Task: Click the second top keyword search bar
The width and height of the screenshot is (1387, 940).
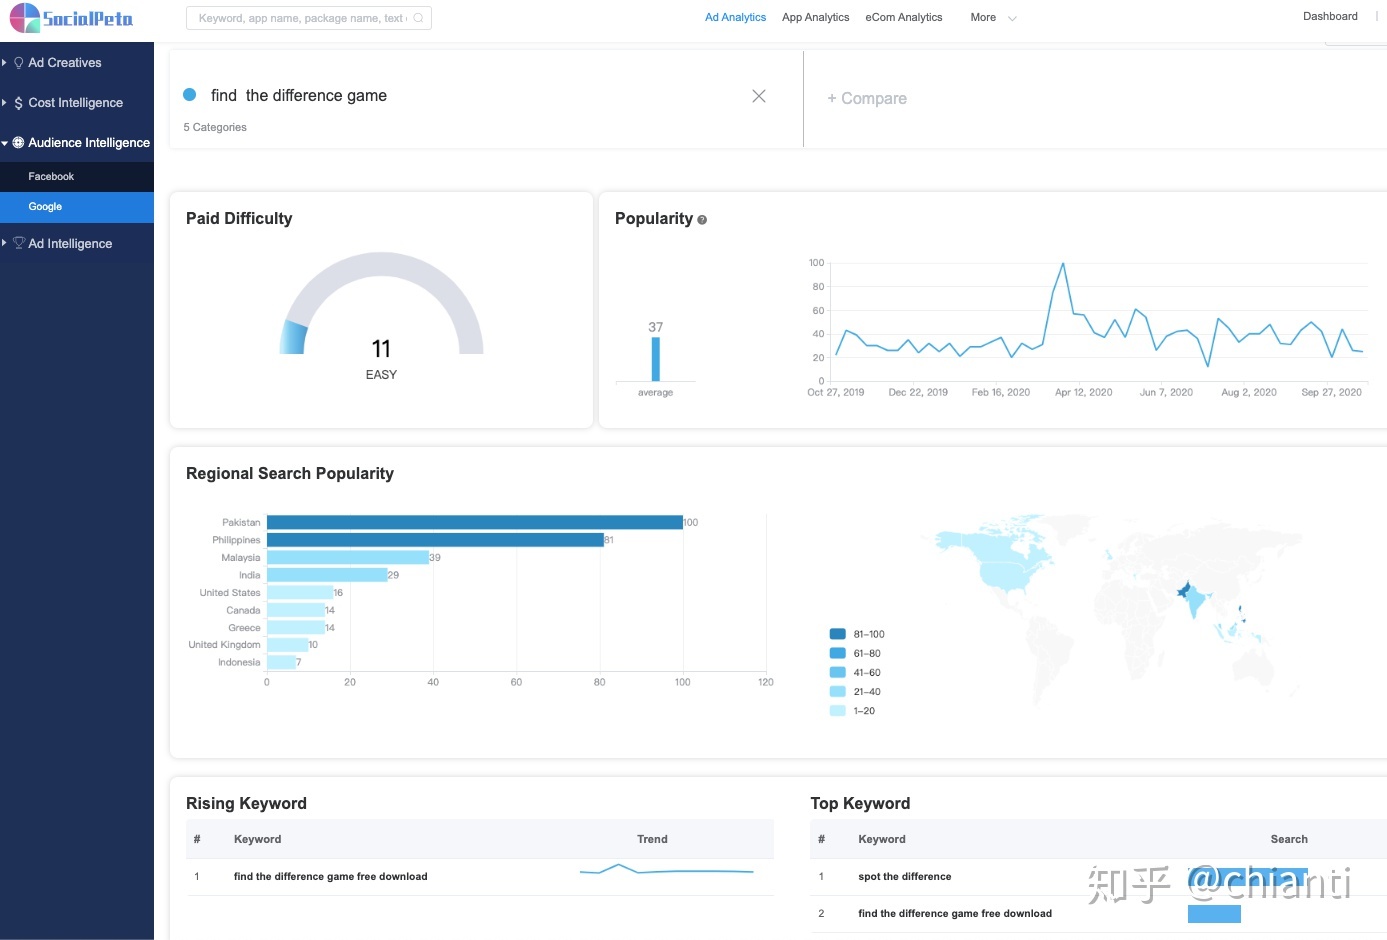Action: click(1214, 914)
